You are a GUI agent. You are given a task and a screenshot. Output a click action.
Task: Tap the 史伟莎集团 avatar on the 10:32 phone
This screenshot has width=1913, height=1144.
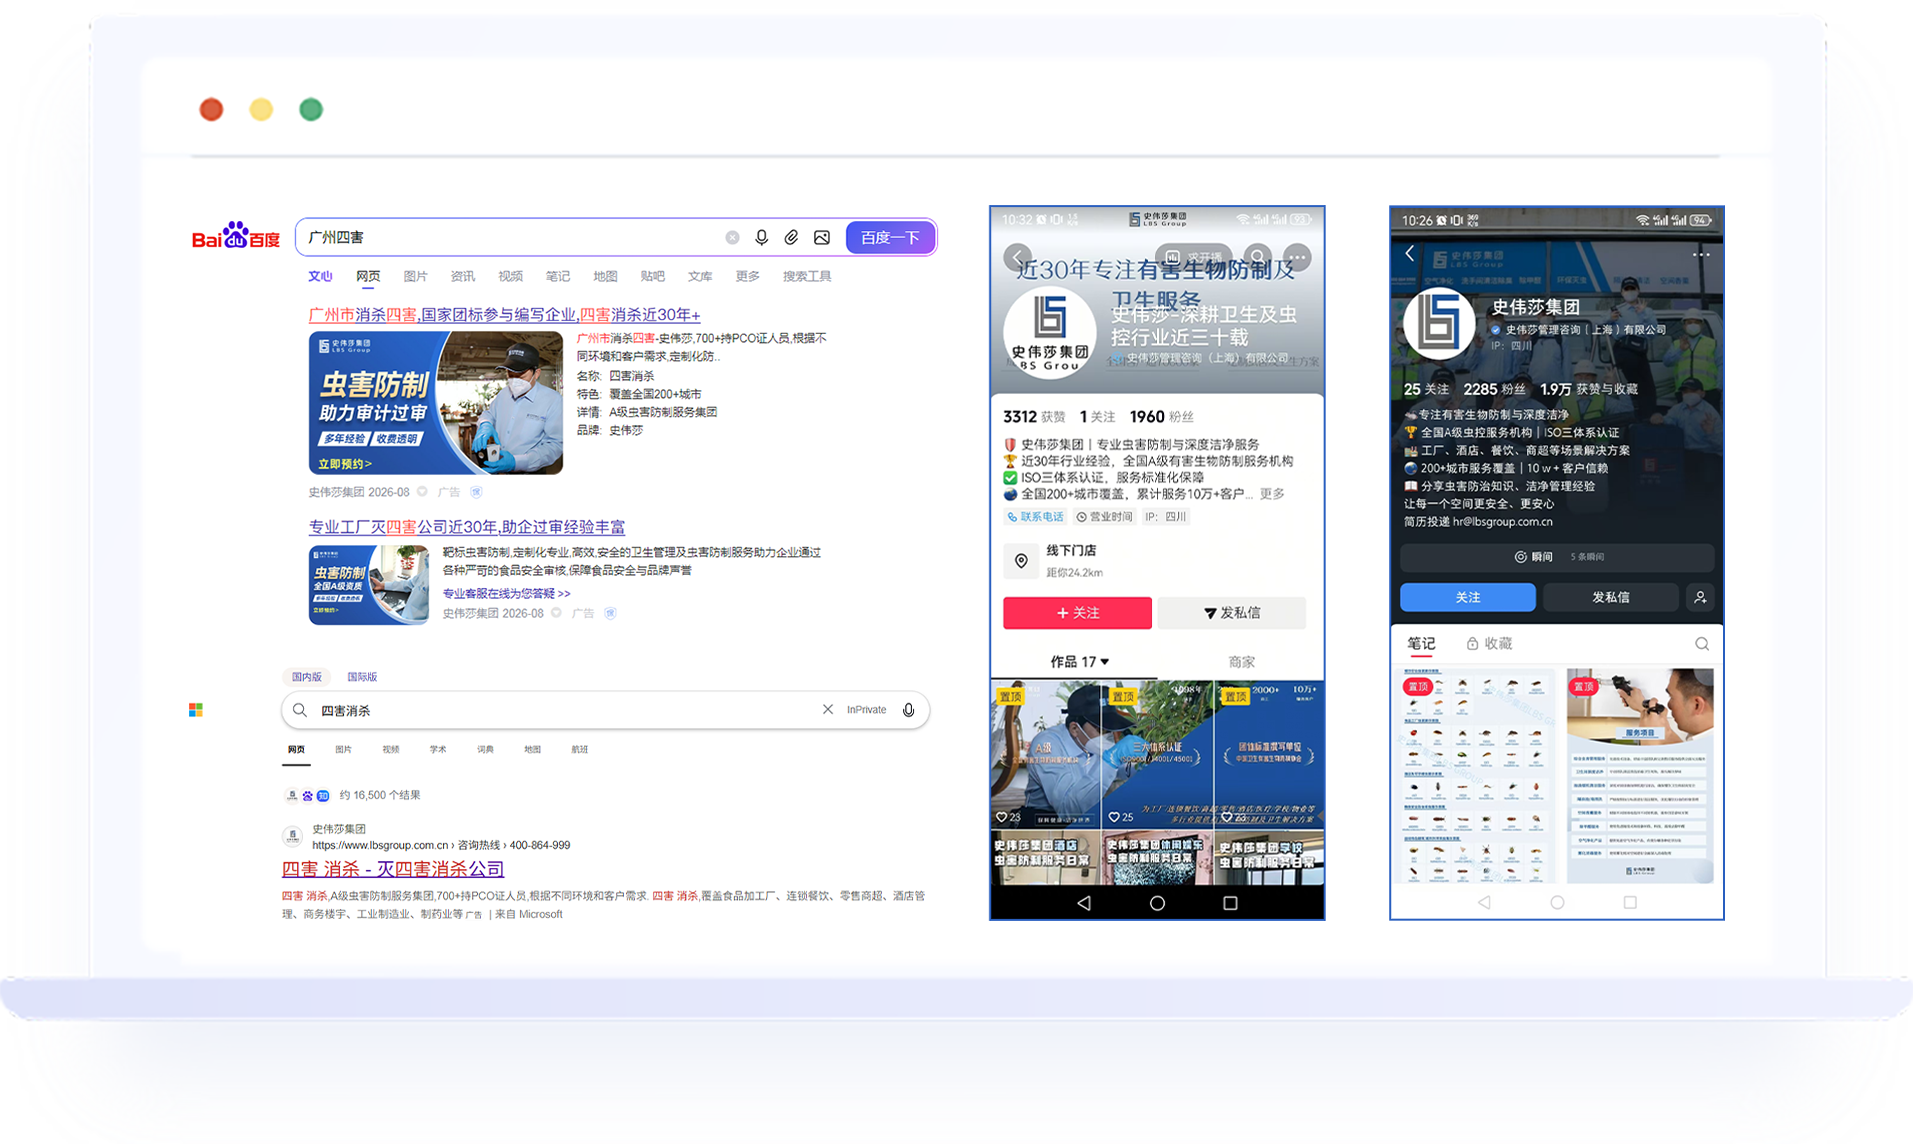pos(1050,333)
